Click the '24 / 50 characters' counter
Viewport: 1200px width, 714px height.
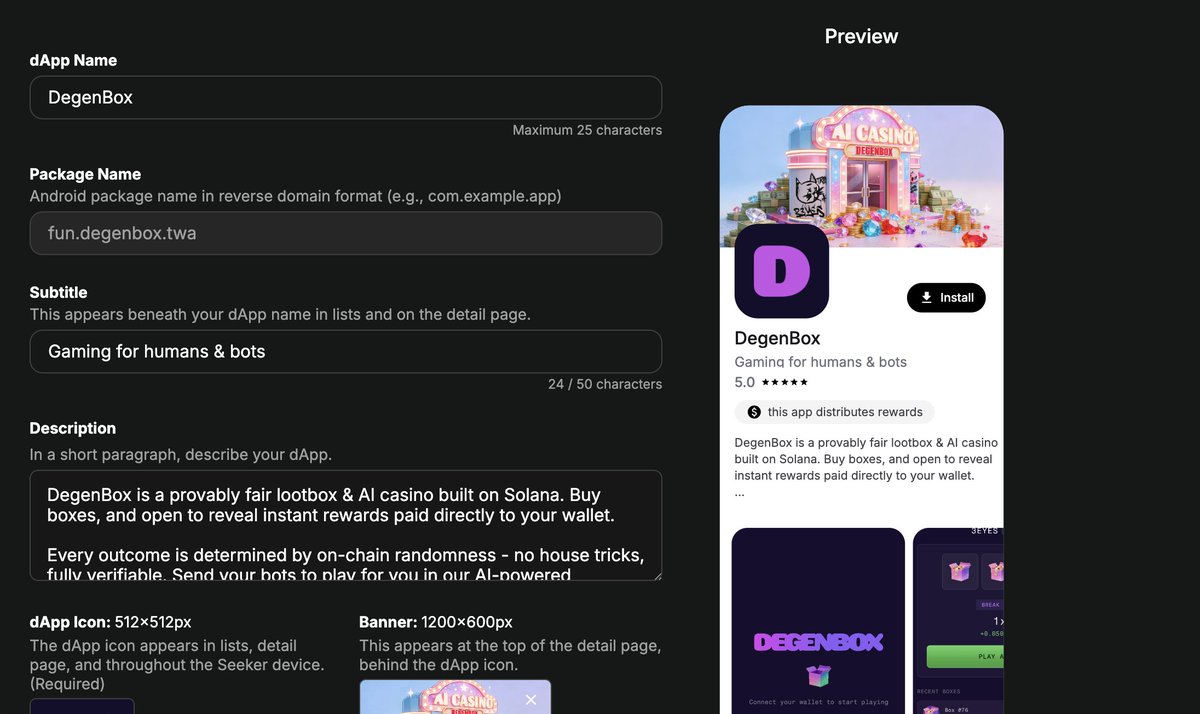pos(605,384)
